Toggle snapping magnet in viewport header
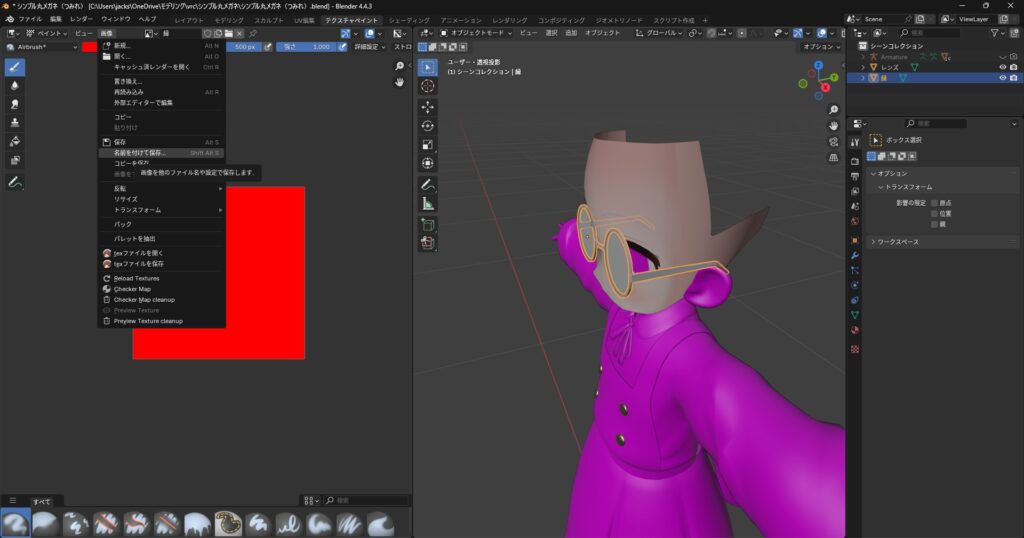 point(711,33)
